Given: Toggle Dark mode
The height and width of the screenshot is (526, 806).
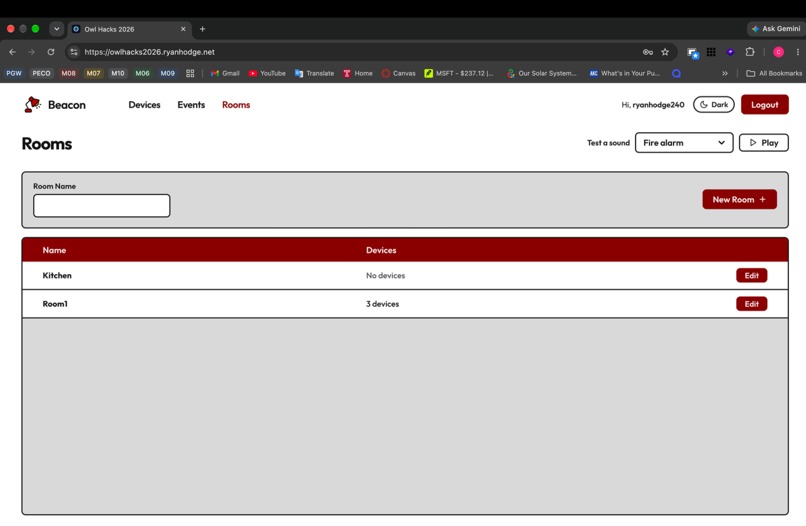Looking at the screenshot, I should pos(713,104).
